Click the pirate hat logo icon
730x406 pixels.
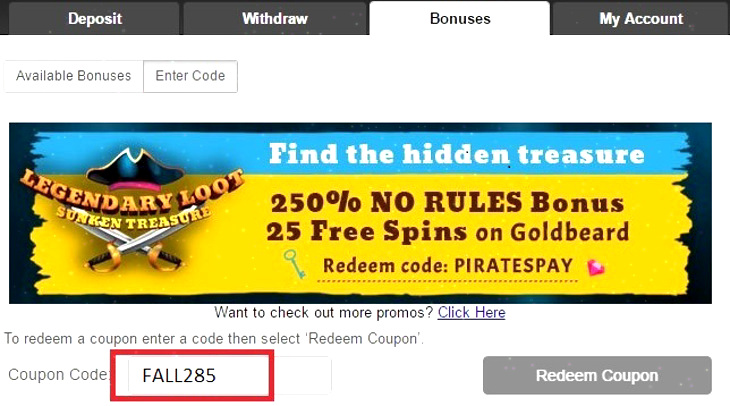tap(135, 170)
